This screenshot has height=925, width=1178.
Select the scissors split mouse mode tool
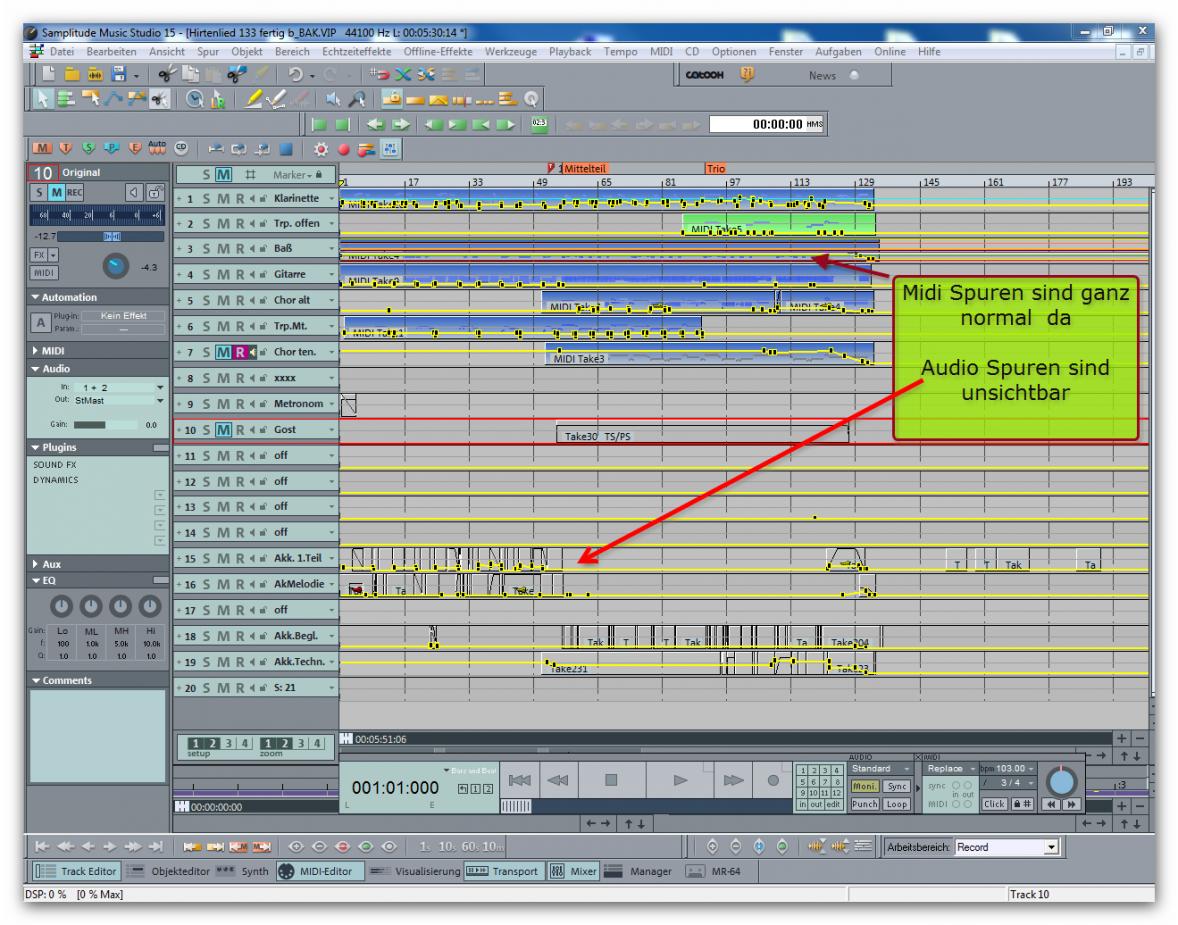[x=159, y=99]
